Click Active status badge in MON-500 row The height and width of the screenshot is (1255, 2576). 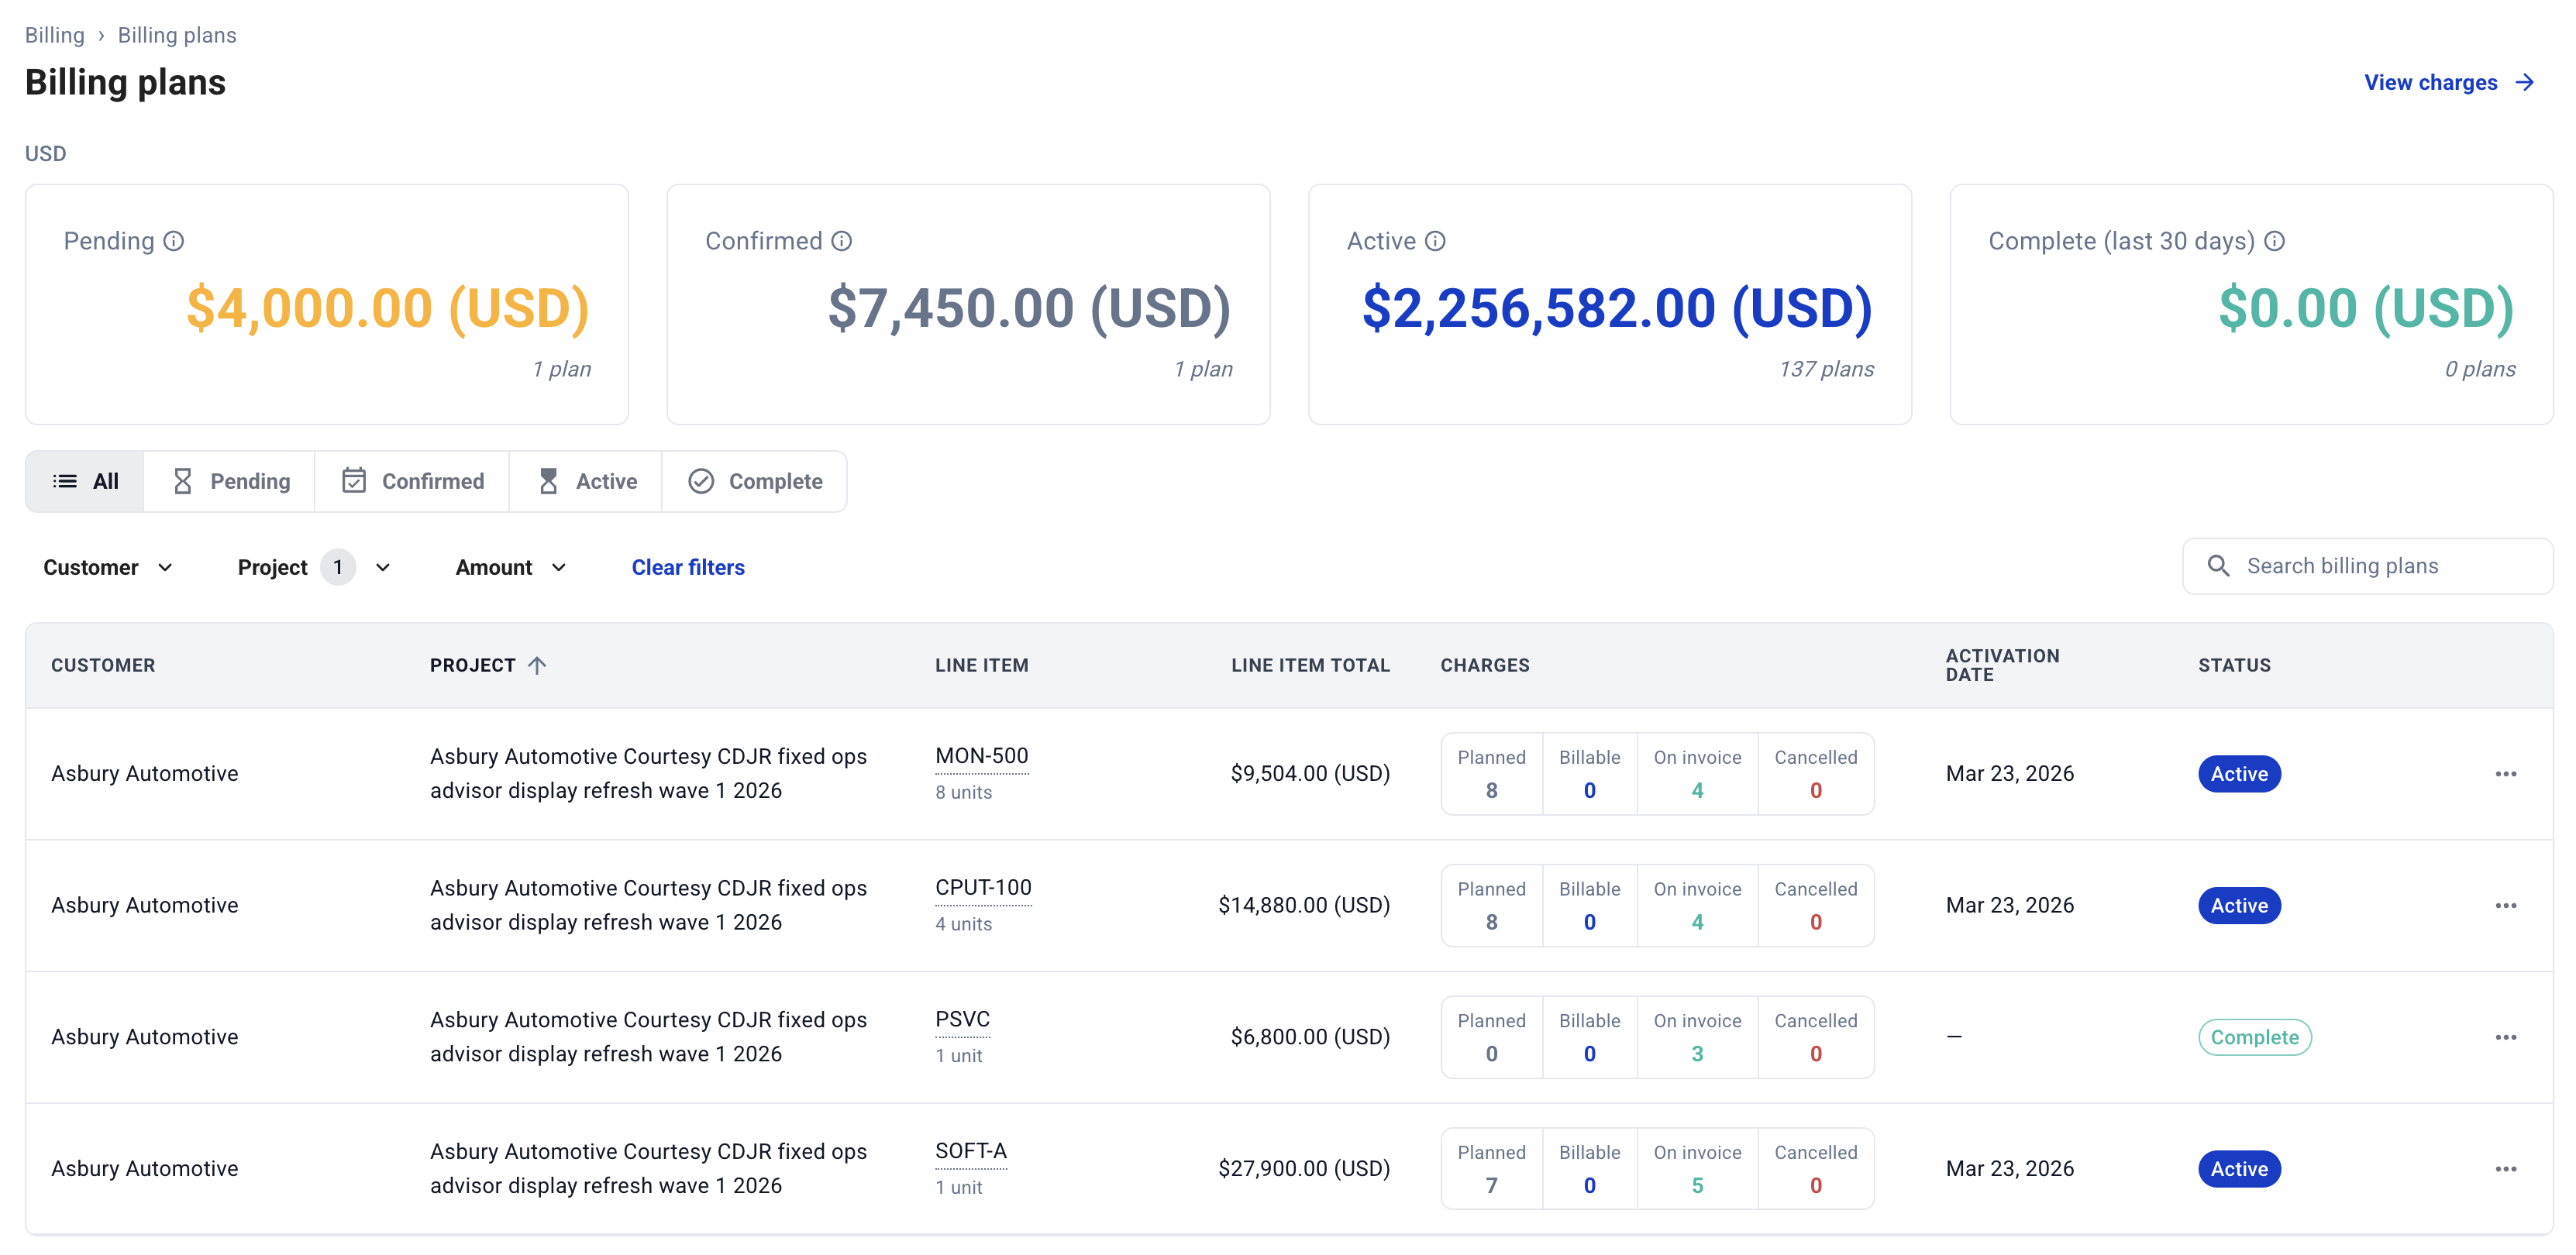tap(2239, 775)
